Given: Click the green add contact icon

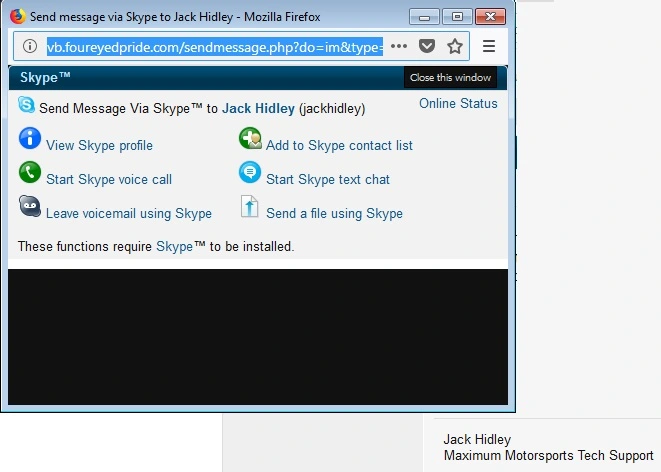Looking at the screenshot, I should click(250, 138).
